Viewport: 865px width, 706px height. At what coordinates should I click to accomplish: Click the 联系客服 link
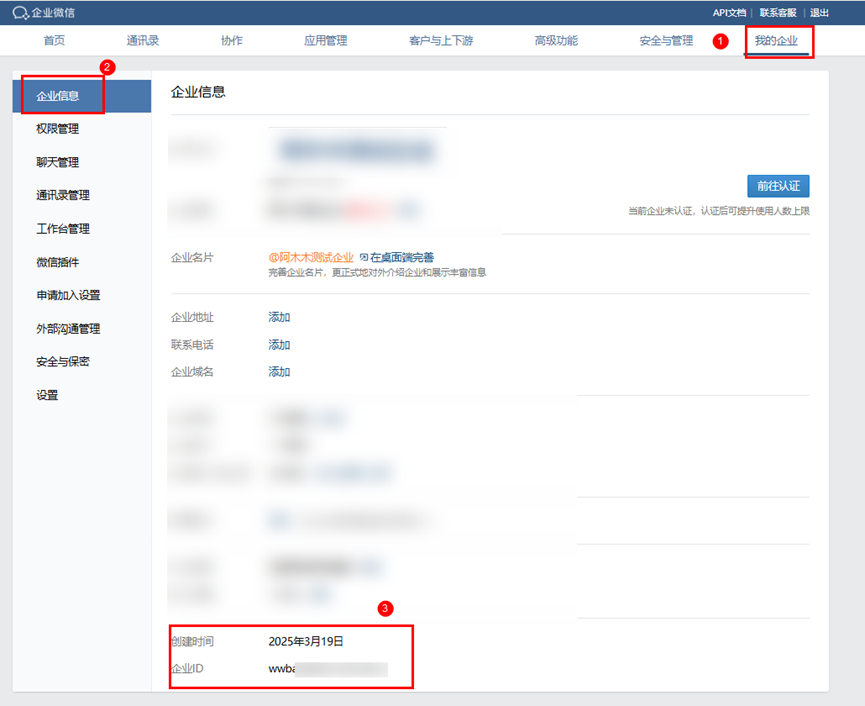(778, 13)
